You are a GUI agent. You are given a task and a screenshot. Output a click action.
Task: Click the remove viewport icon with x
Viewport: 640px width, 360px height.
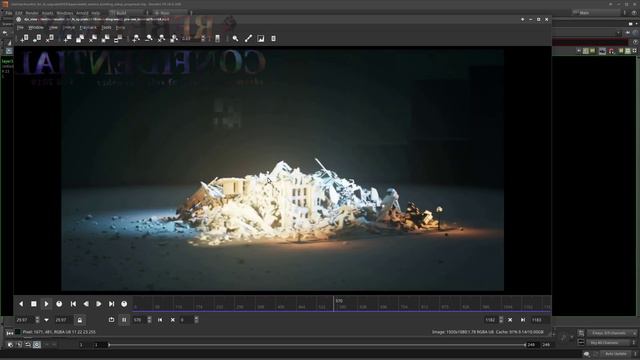click(x=93, y=38)
